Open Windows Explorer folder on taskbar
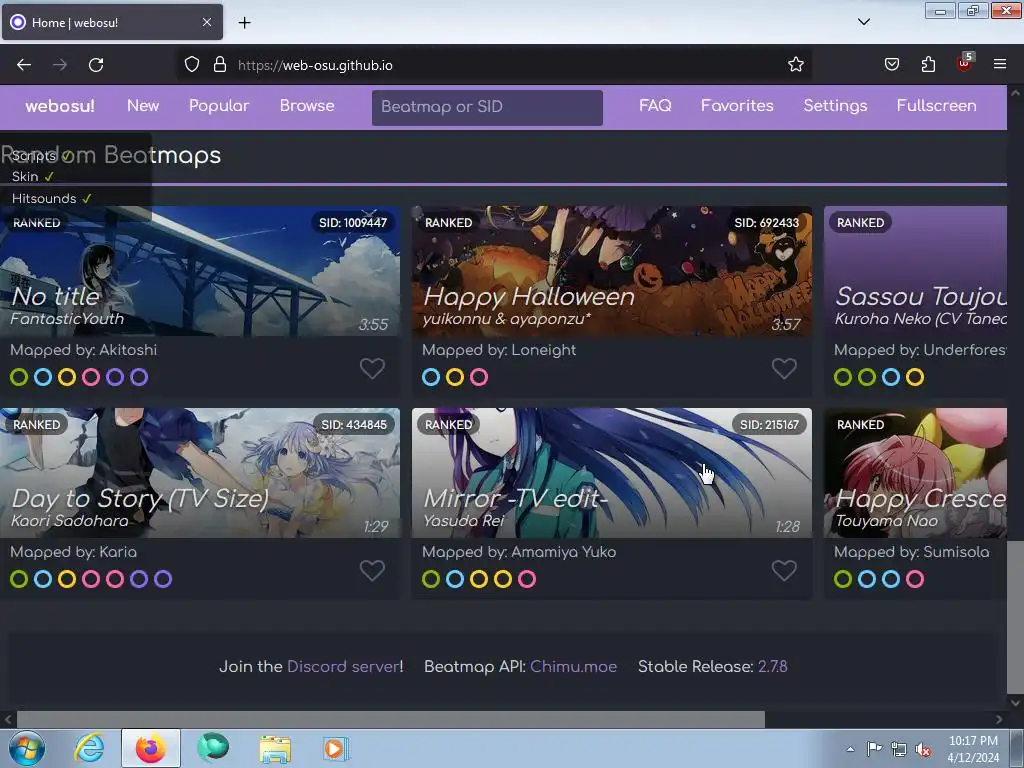This screenshot has height=768, width=1024. point(275,749)
